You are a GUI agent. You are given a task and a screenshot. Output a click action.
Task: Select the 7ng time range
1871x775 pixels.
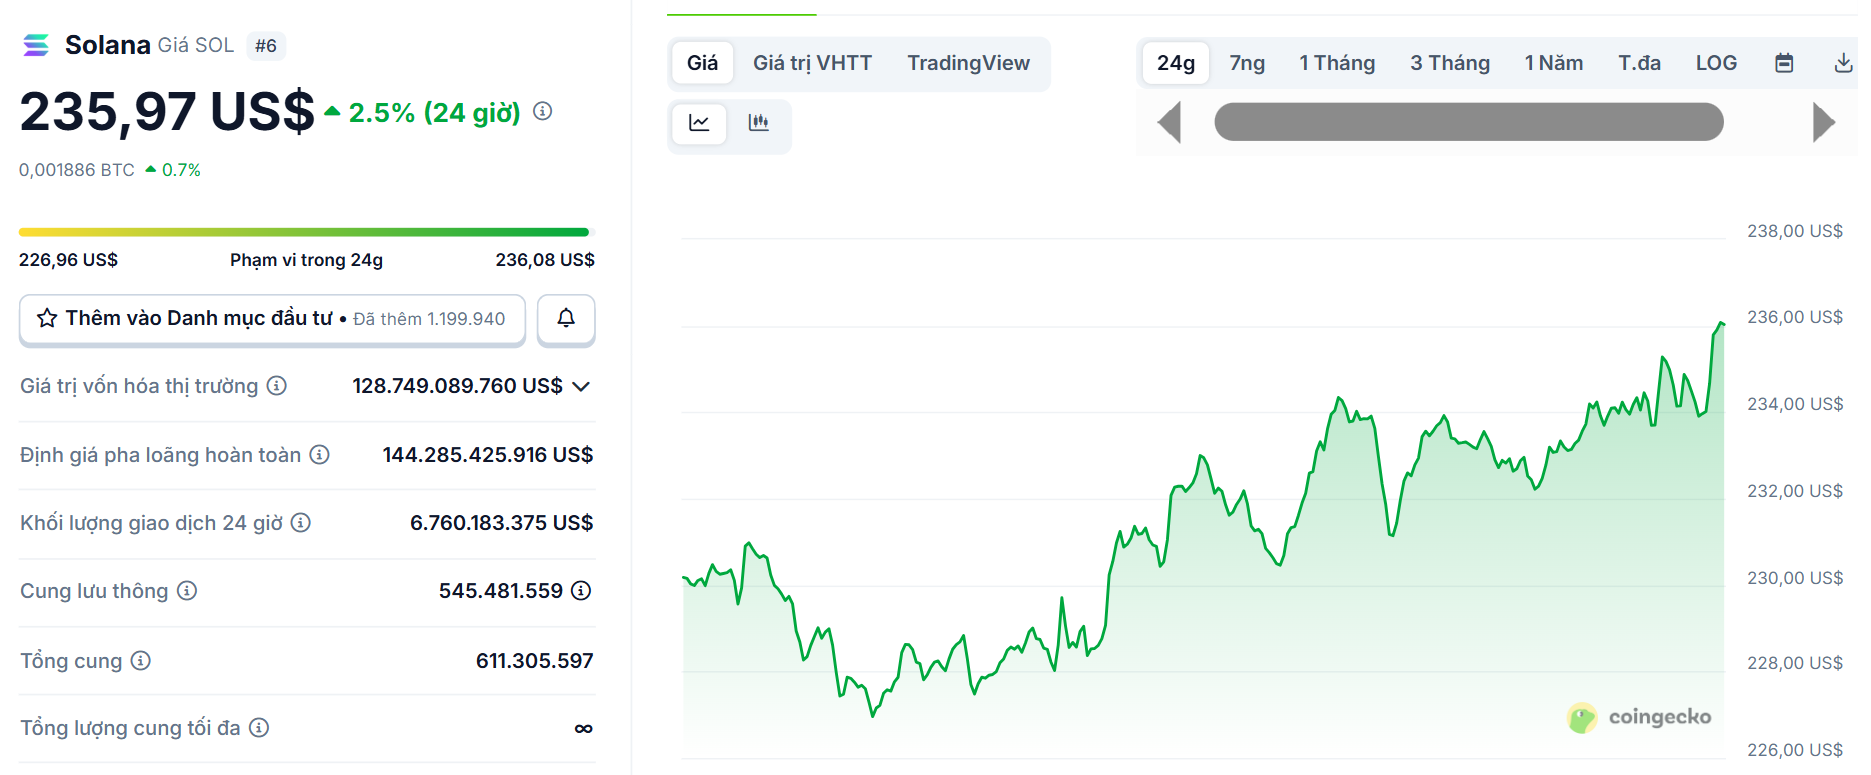(x=1247, y=63)
